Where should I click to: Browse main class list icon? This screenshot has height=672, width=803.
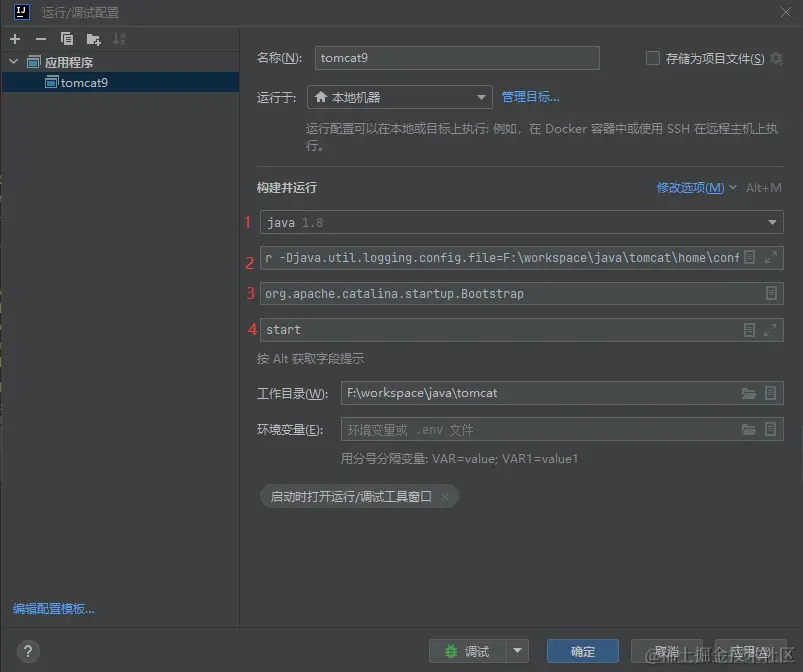point(771,293)
